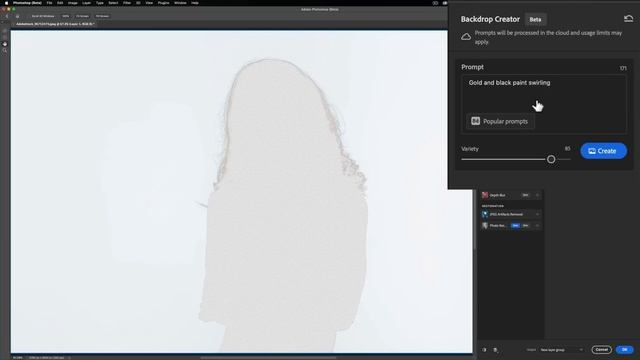Enable the JPEG Artifacts Removal toggle
The height and width of the screenshot is (360, 640).
click(537, 214)
